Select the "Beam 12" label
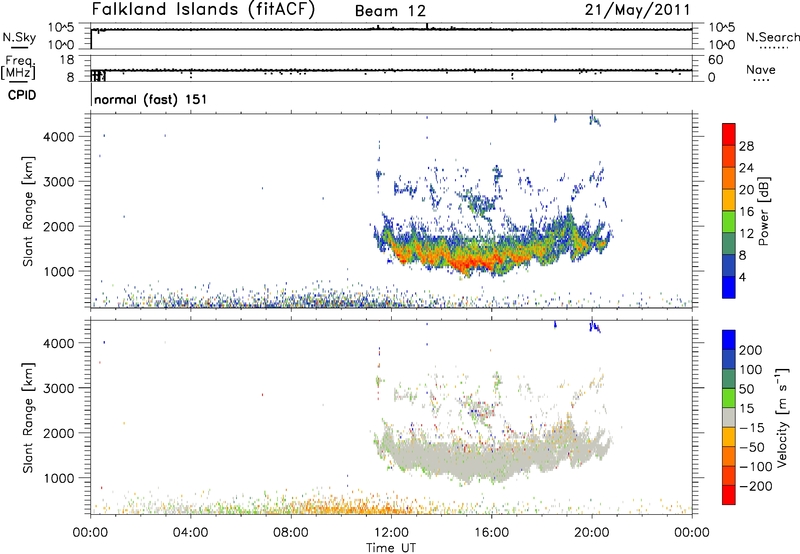This screenshot has width=800, height=554. point(390,11)
